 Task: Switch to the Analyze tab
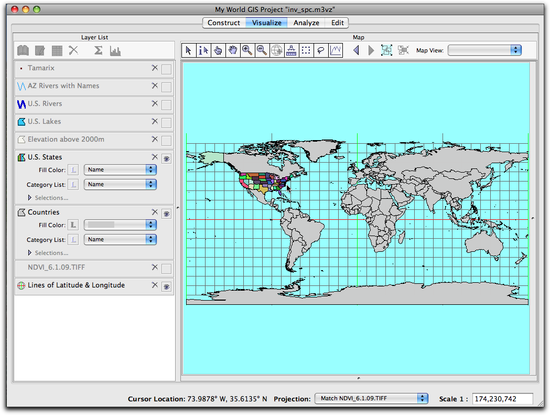306,23
